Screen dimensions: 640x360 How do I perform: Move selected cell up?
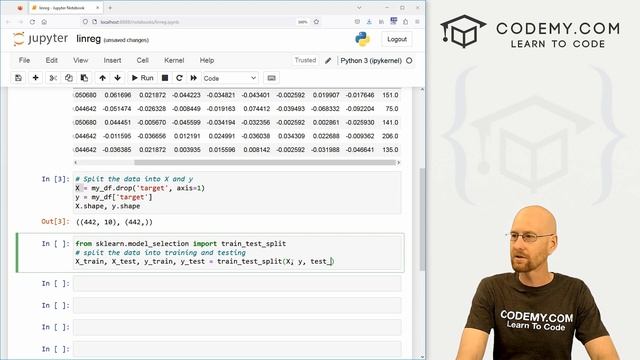coord(102,78)
